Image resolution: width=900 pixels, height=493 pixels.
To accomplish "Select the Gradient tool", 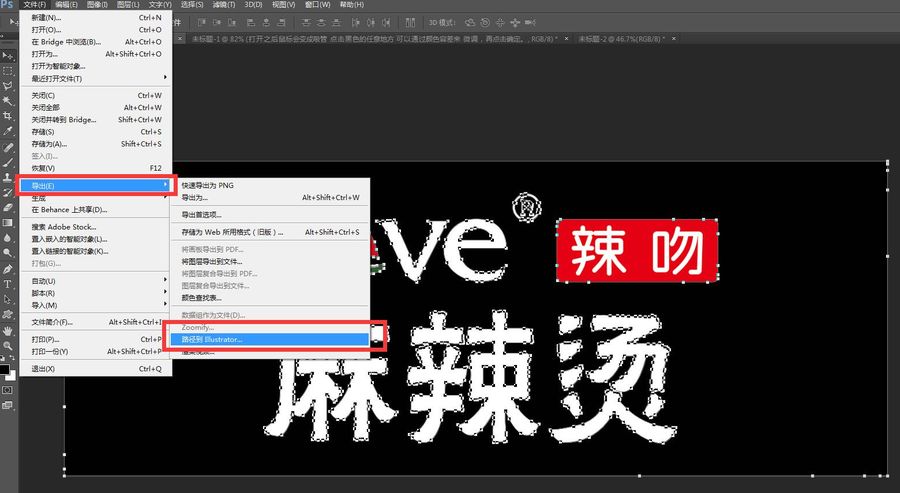I will pyautogui.click(x=7, y=222).
